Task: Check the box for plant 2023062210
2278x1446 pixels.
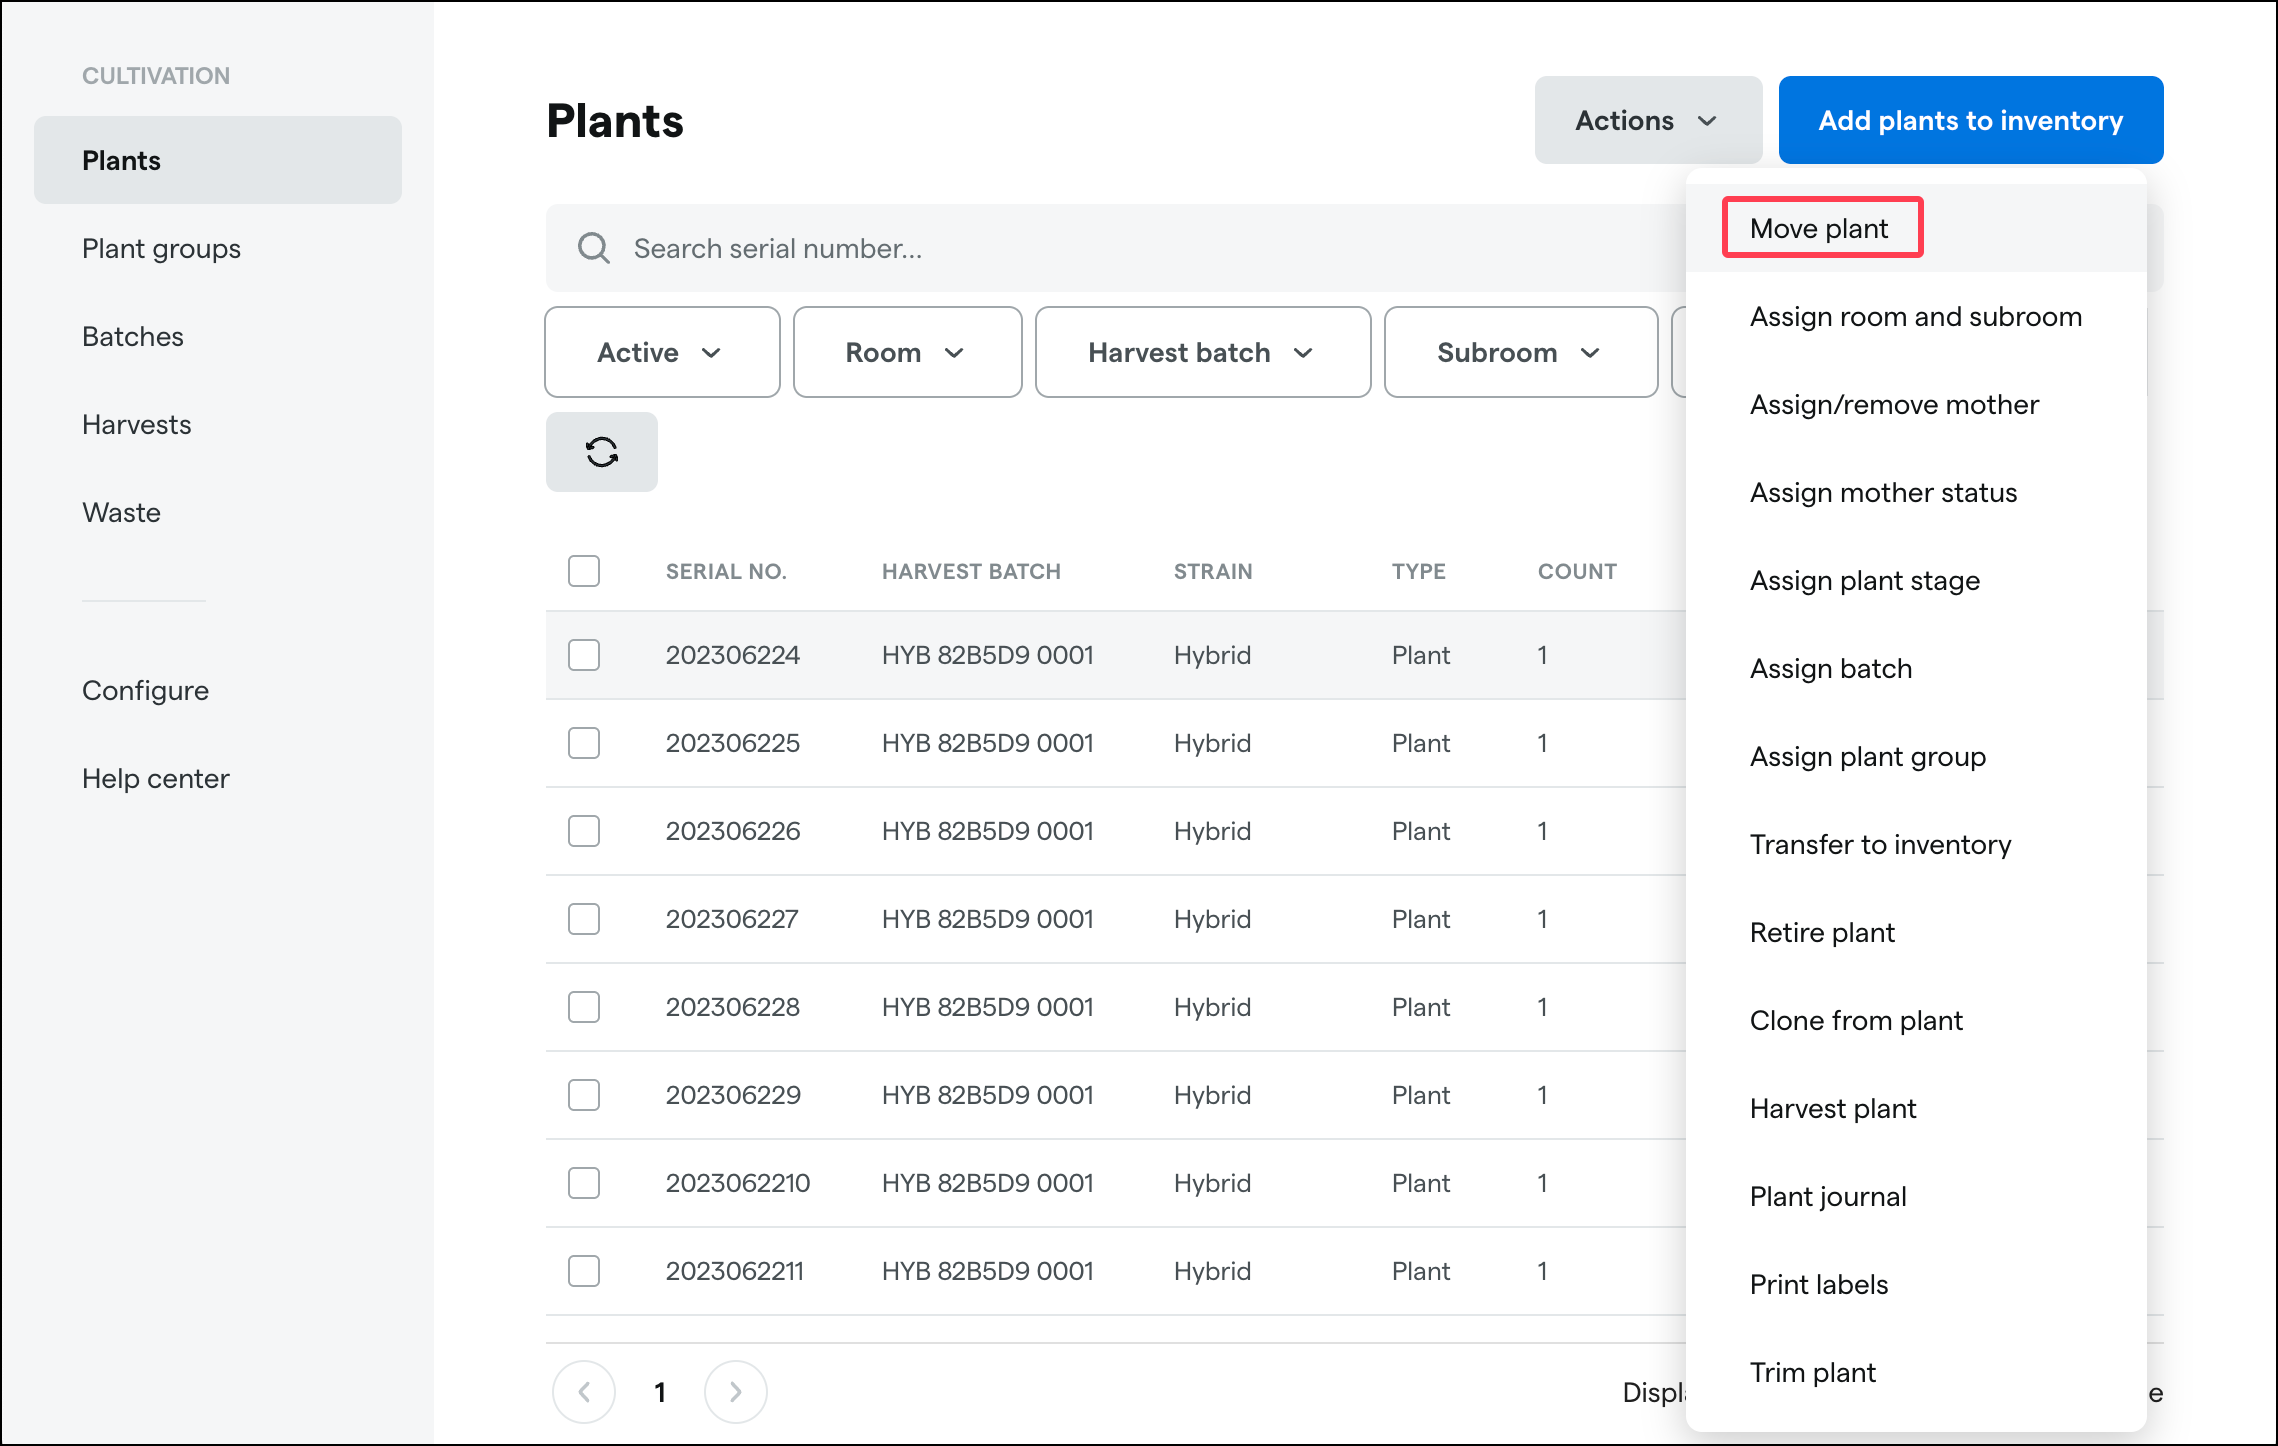Action: (584, 1183)
